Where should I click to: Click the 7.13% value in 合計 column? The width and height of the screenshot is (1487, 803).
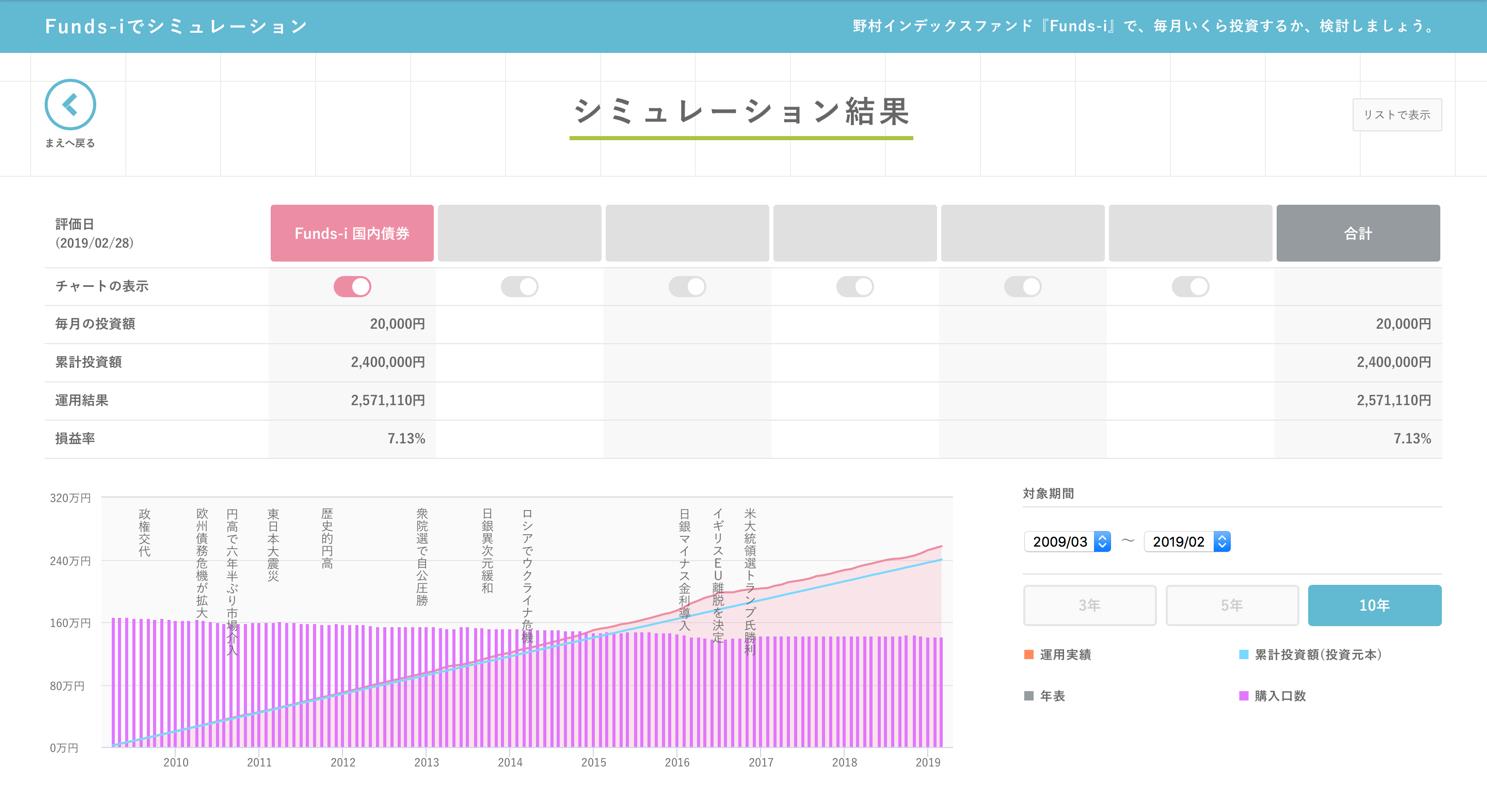pos(1412,438)
